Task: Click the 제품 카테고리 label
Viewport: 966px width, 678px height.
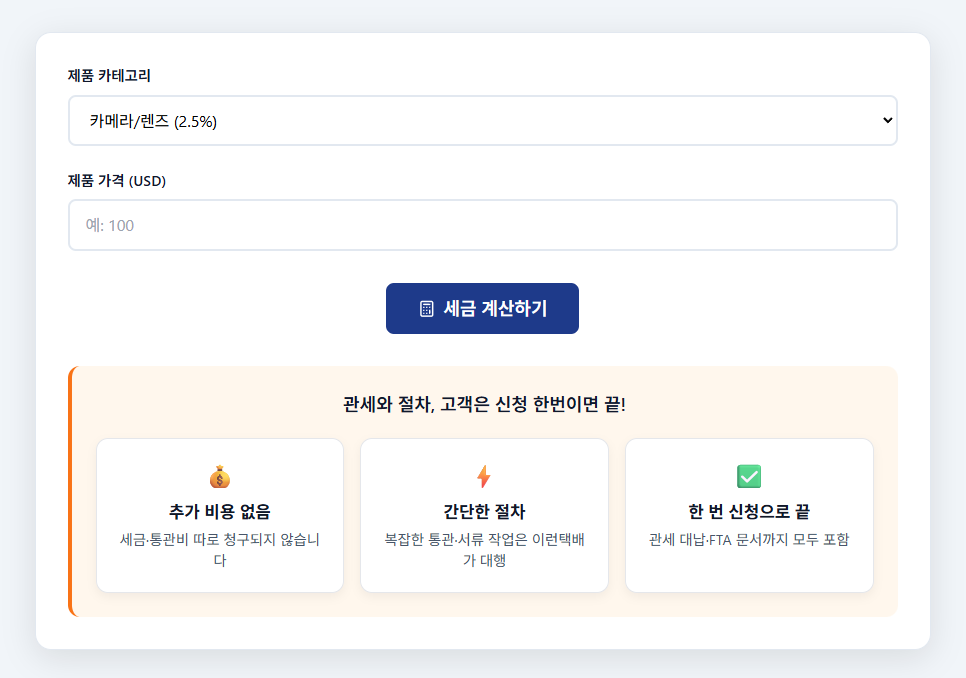Action: coord(109,75)
